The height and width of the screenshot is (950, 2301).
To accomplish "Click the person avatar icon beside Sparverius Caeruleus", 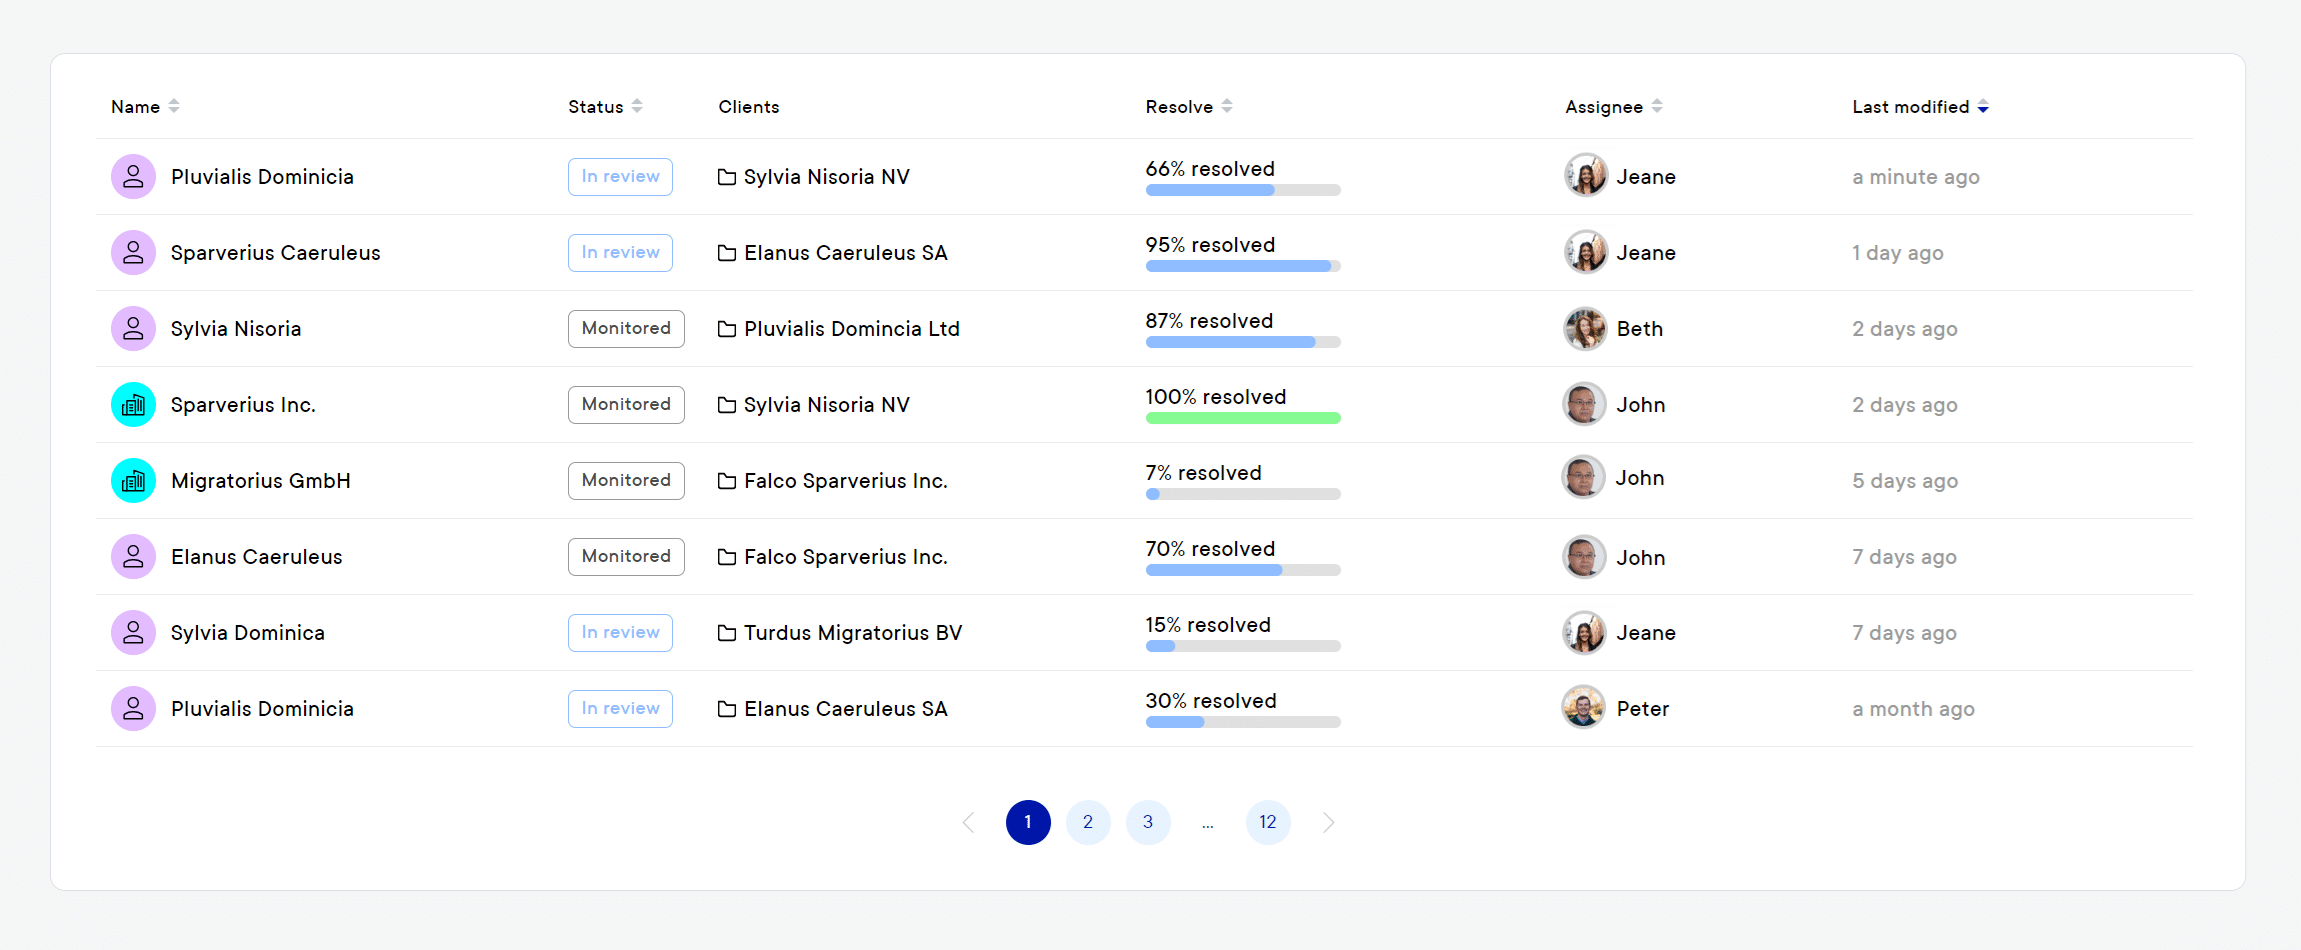I will [133, 253].
